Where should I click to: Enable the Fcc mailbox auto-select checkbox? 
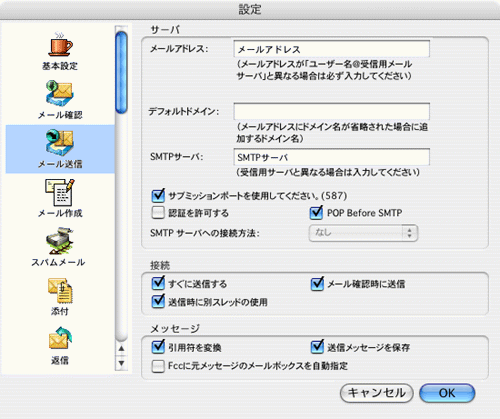click(158, 366)
